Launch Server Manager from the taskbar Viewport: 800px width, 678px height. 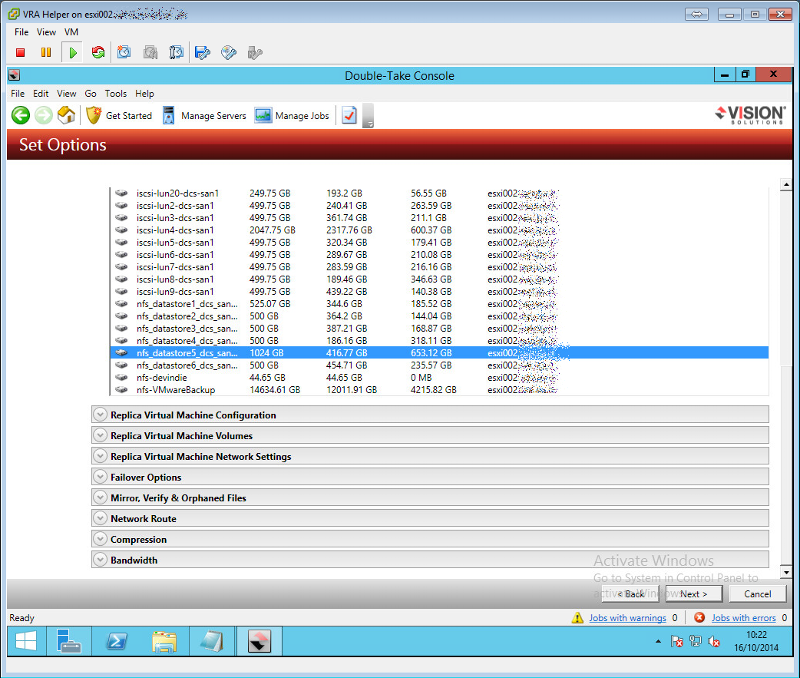click(x=69, y=641)
